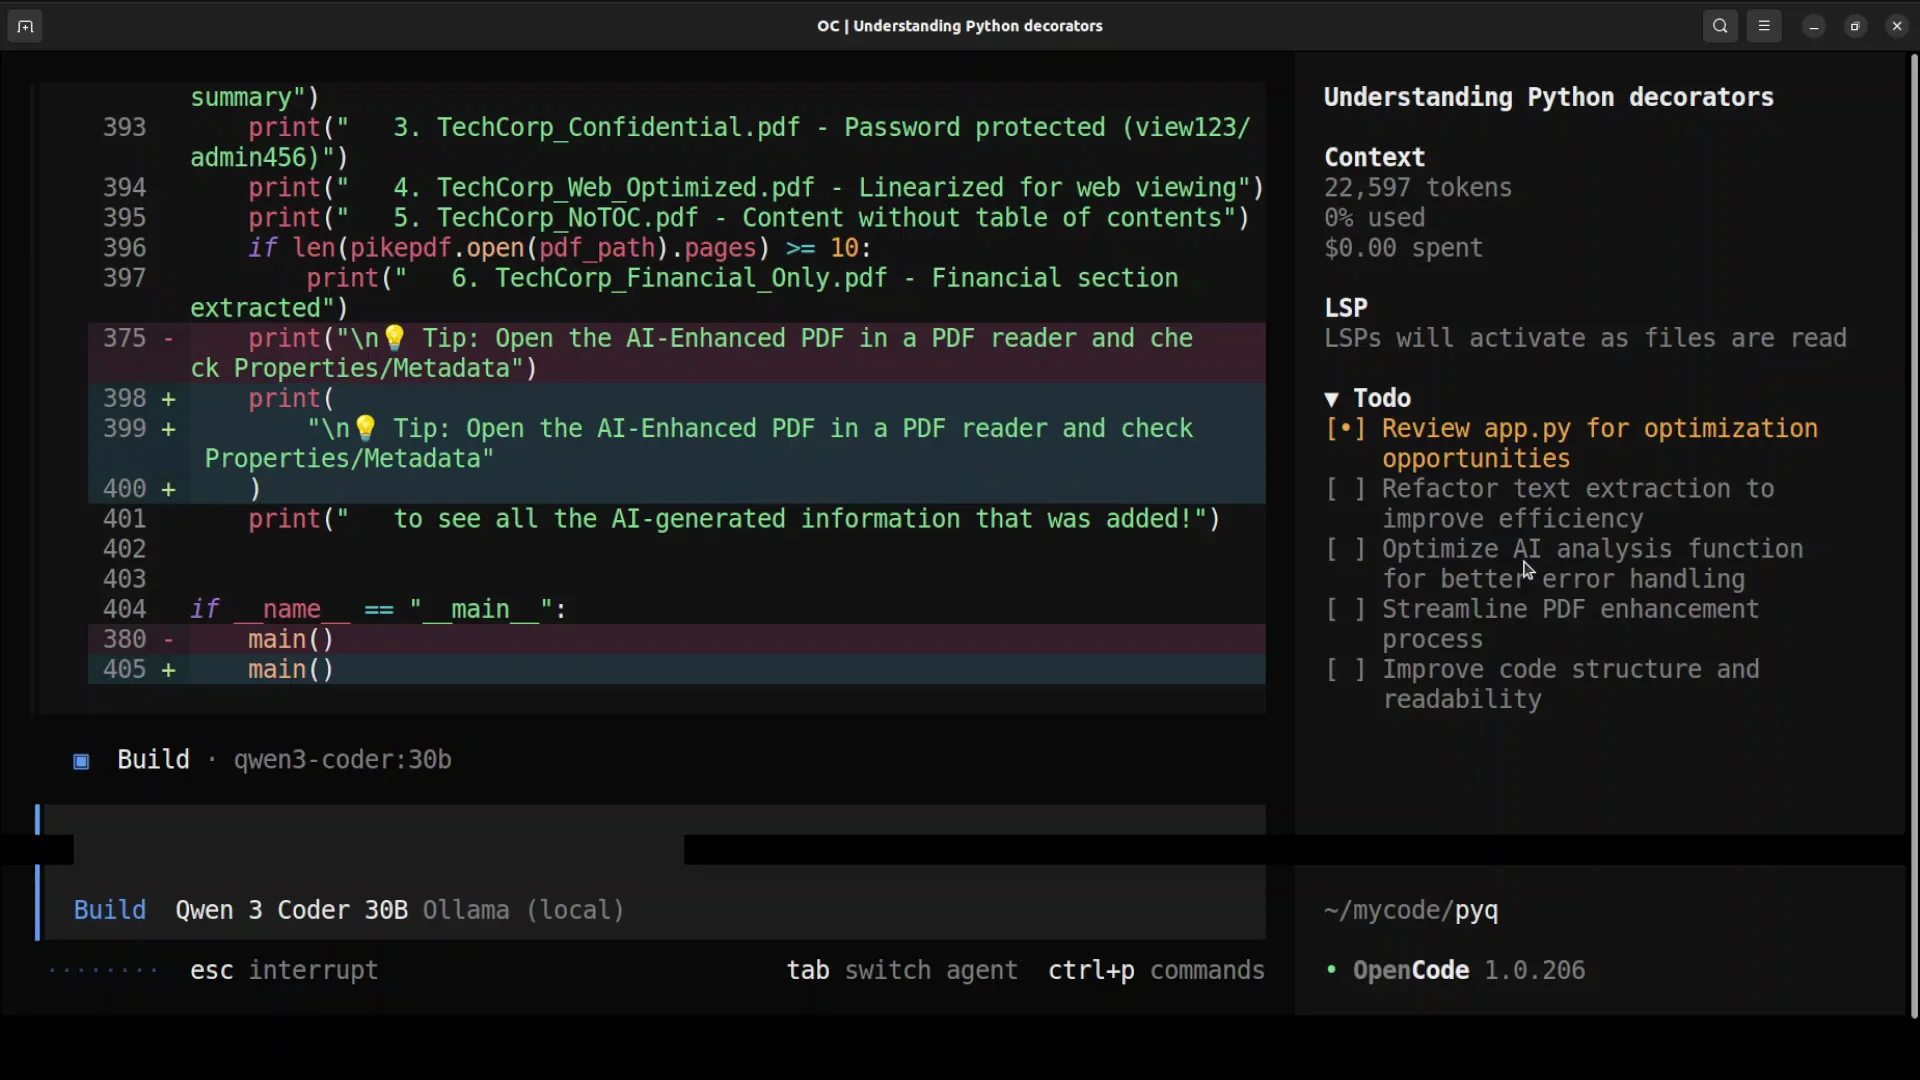
Task: Toggle the Review app.py todo checkbox
Action: coord(1346,429)
